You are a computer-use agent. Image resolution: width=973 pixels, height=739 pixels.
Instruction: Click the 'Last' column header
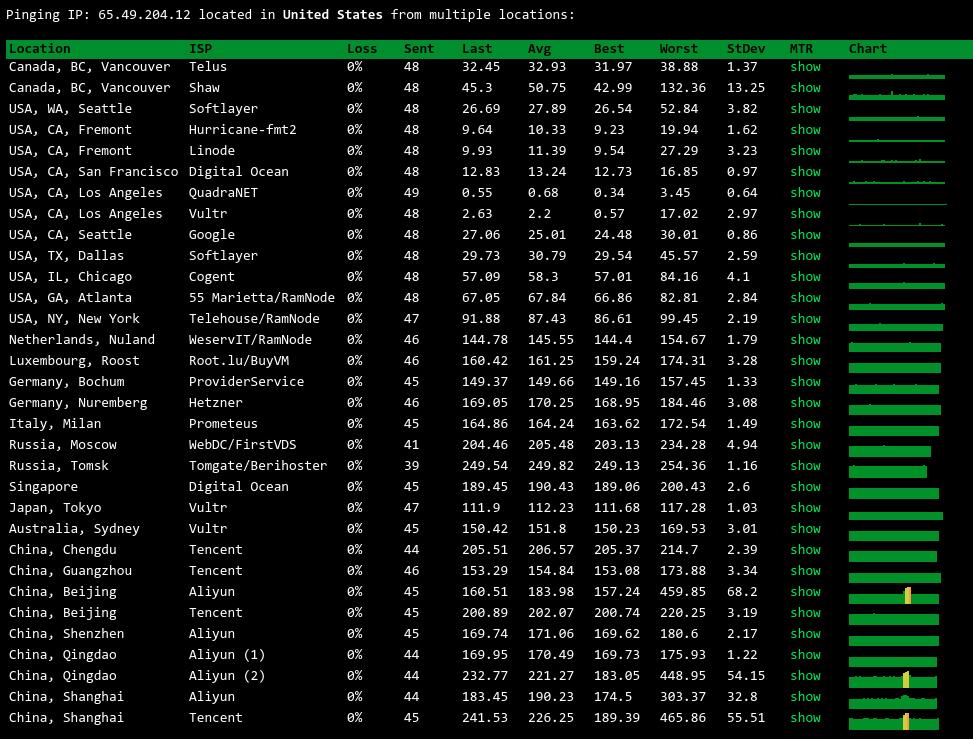tap(477, 49)
